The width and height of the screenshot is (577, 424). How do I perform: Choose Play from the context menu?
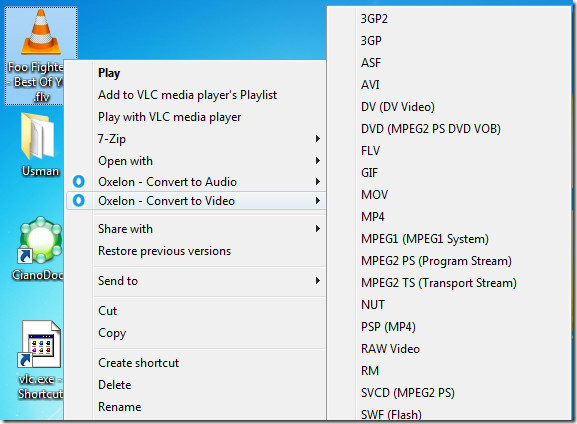coord(109,73)
